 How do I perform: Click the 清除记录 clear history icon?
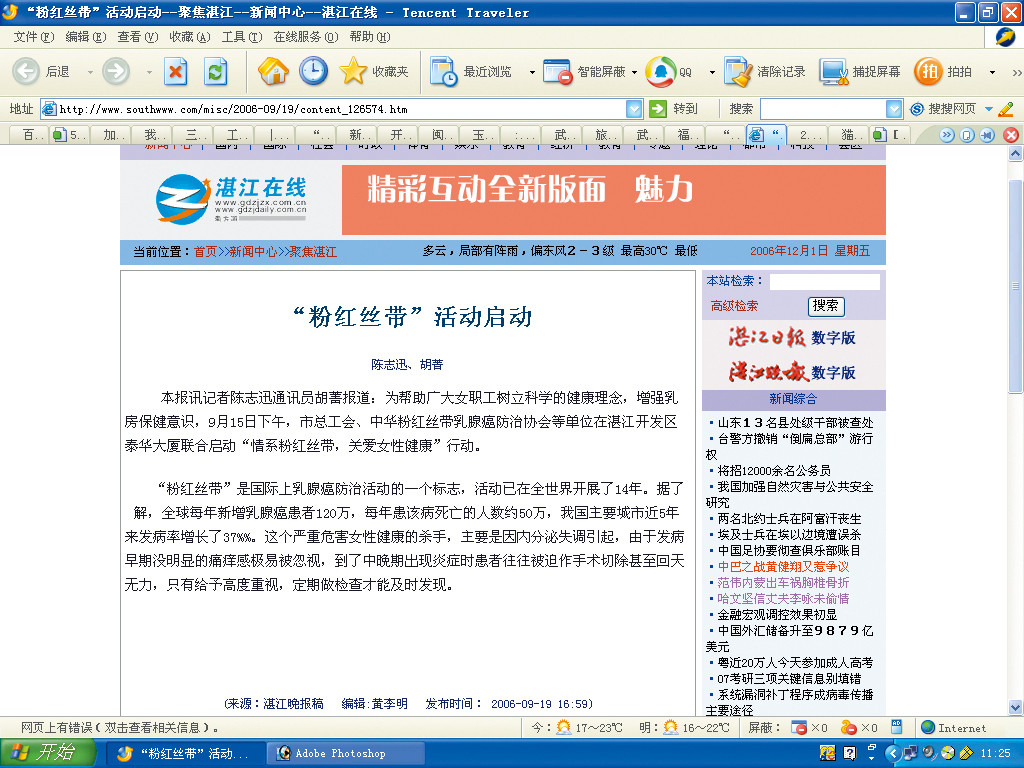click(x=764, y=71)
